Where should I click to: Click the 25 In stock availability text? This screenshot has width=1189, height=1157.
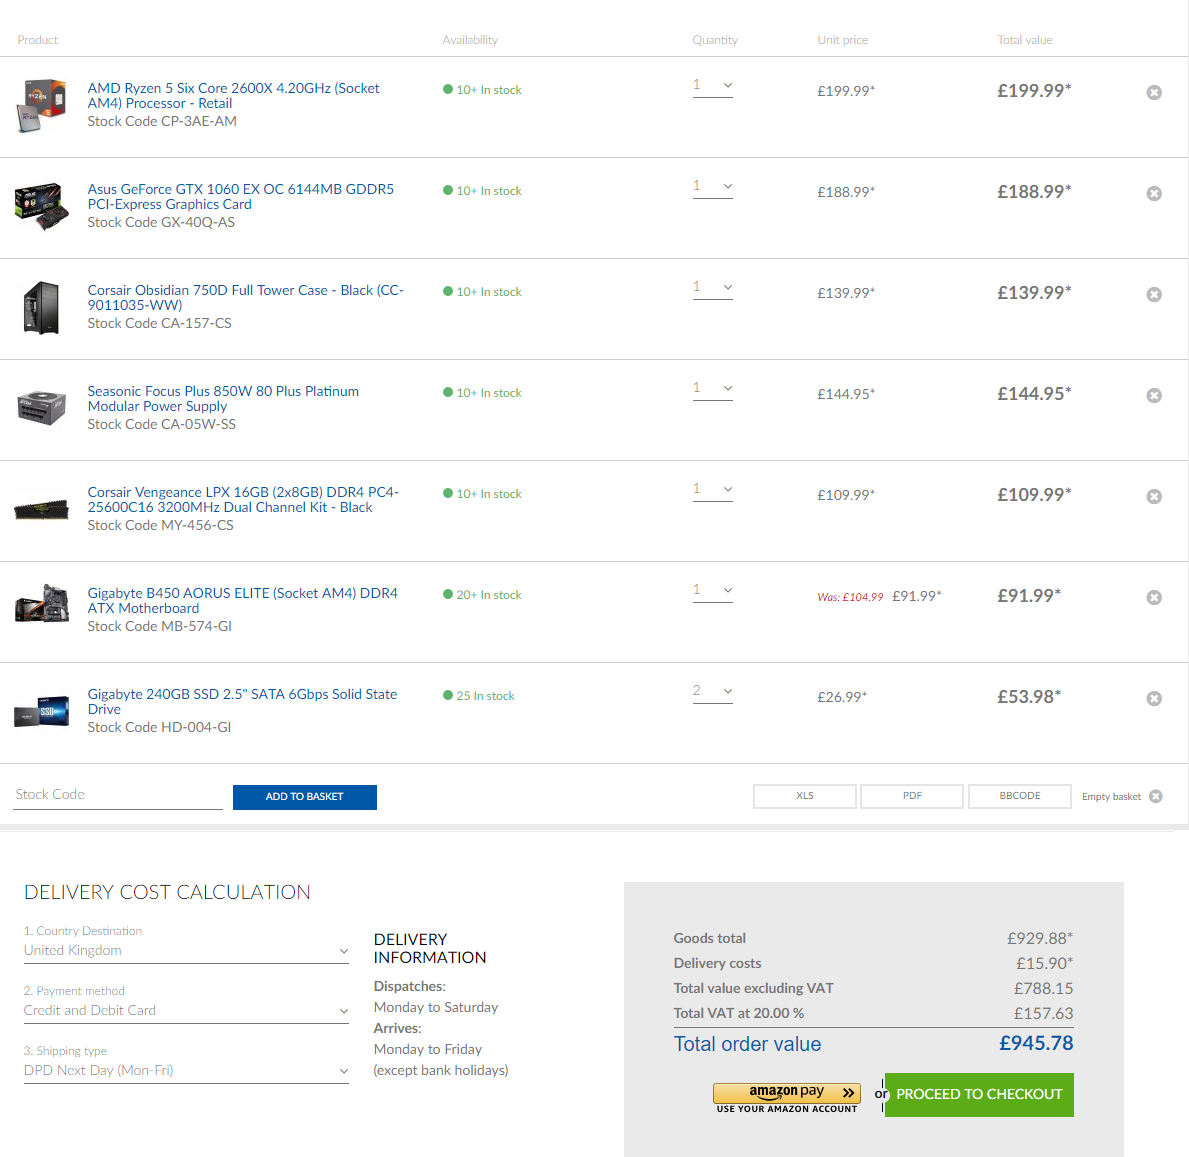[x=485, y=696]
